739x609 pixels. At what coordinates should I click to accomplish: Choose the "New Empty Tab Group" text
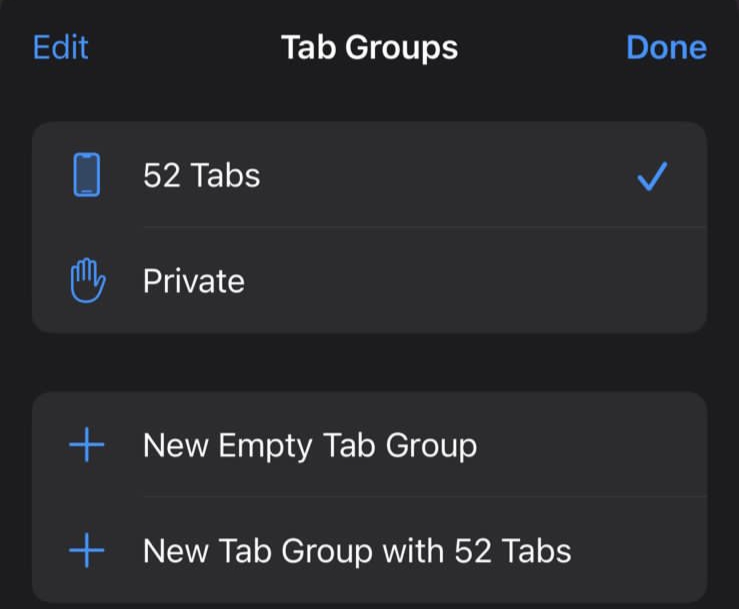click(310, 445)
